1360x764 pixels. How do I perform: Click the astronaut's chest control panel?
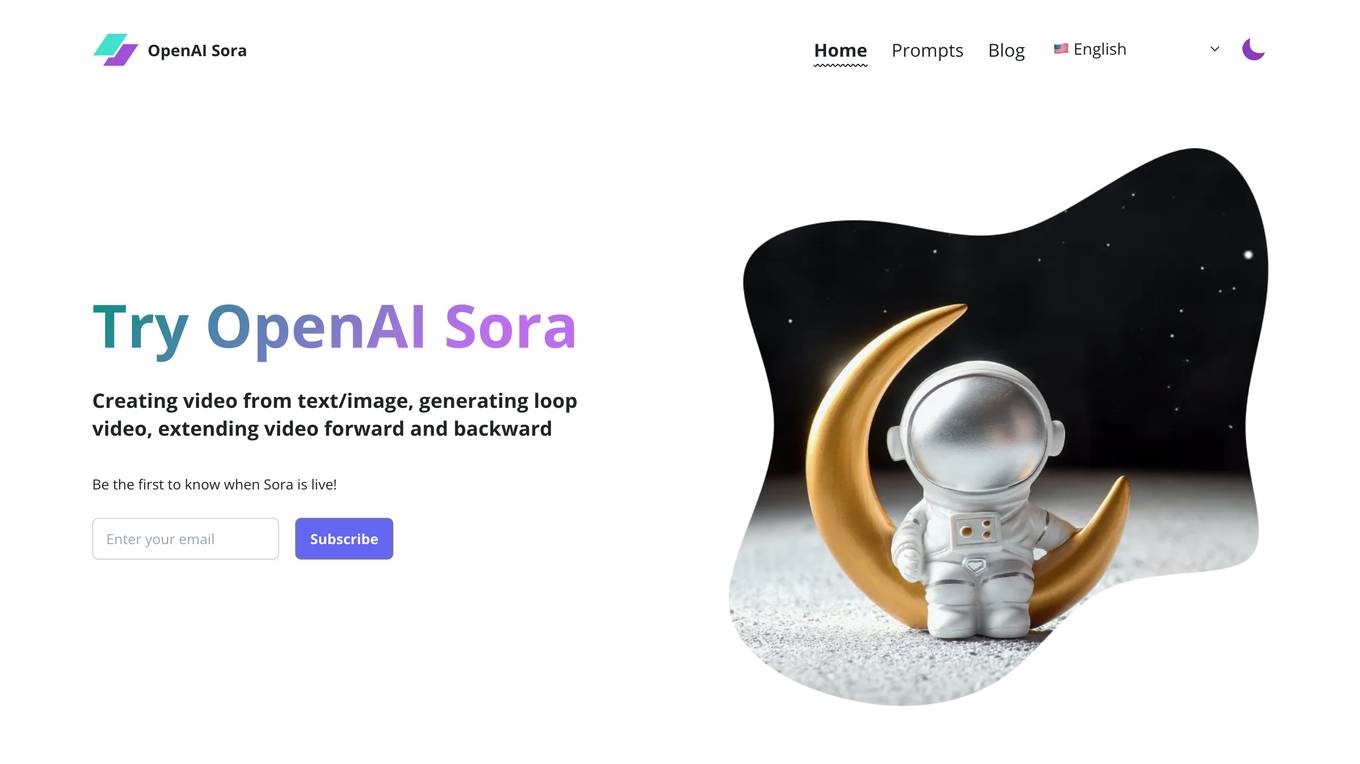click(975, 530)
